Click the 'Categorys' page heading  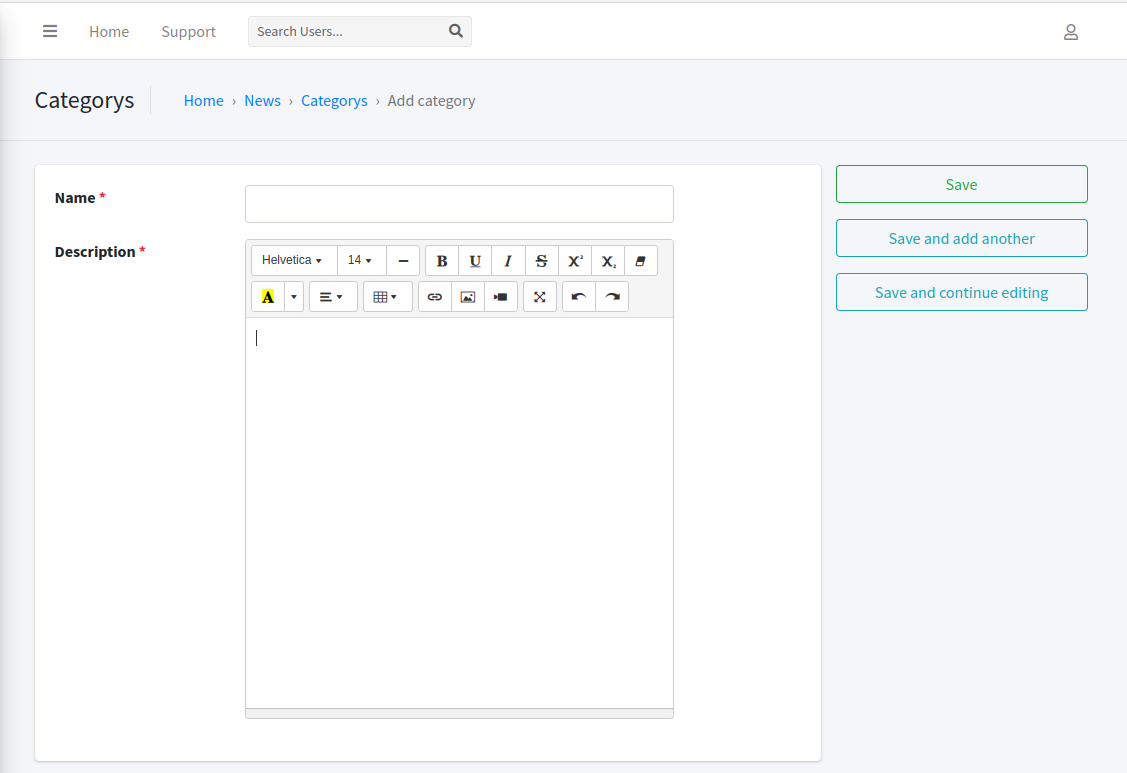coord(84,100)
